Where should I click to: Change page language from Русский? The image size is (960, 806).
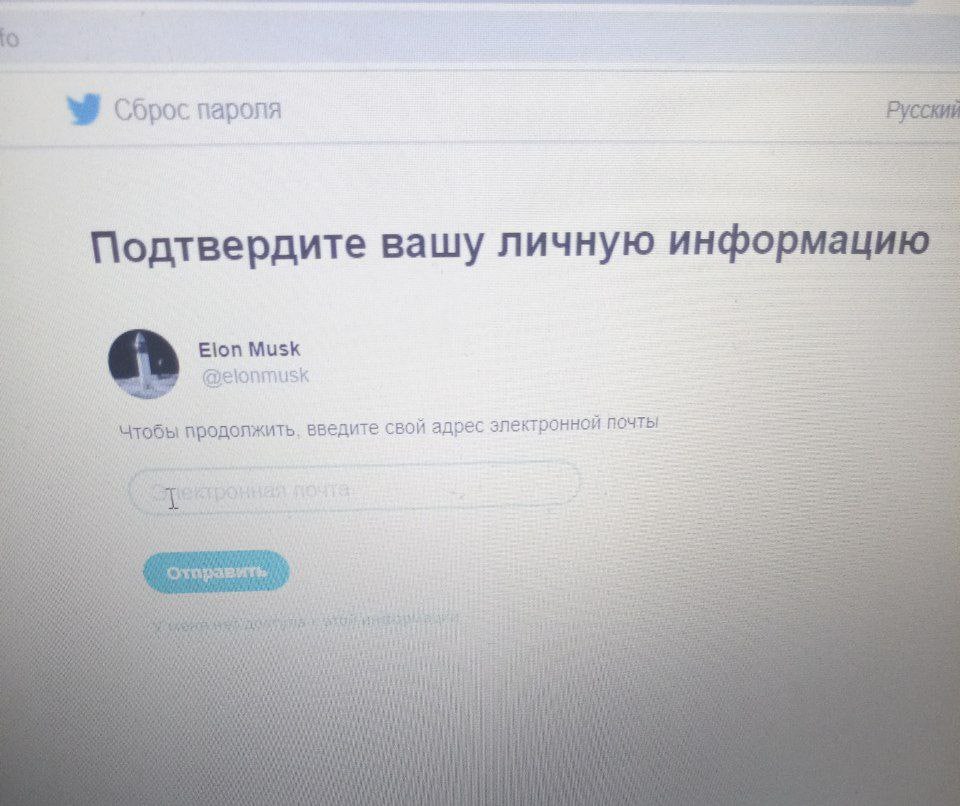pos(922,110)
